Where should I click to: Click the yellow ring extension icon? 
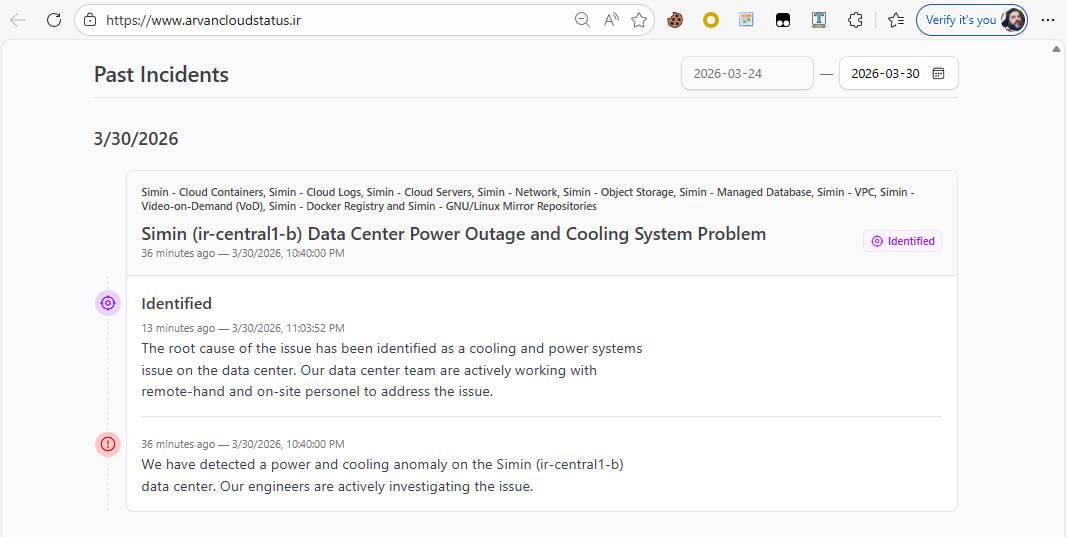[711, 20]
